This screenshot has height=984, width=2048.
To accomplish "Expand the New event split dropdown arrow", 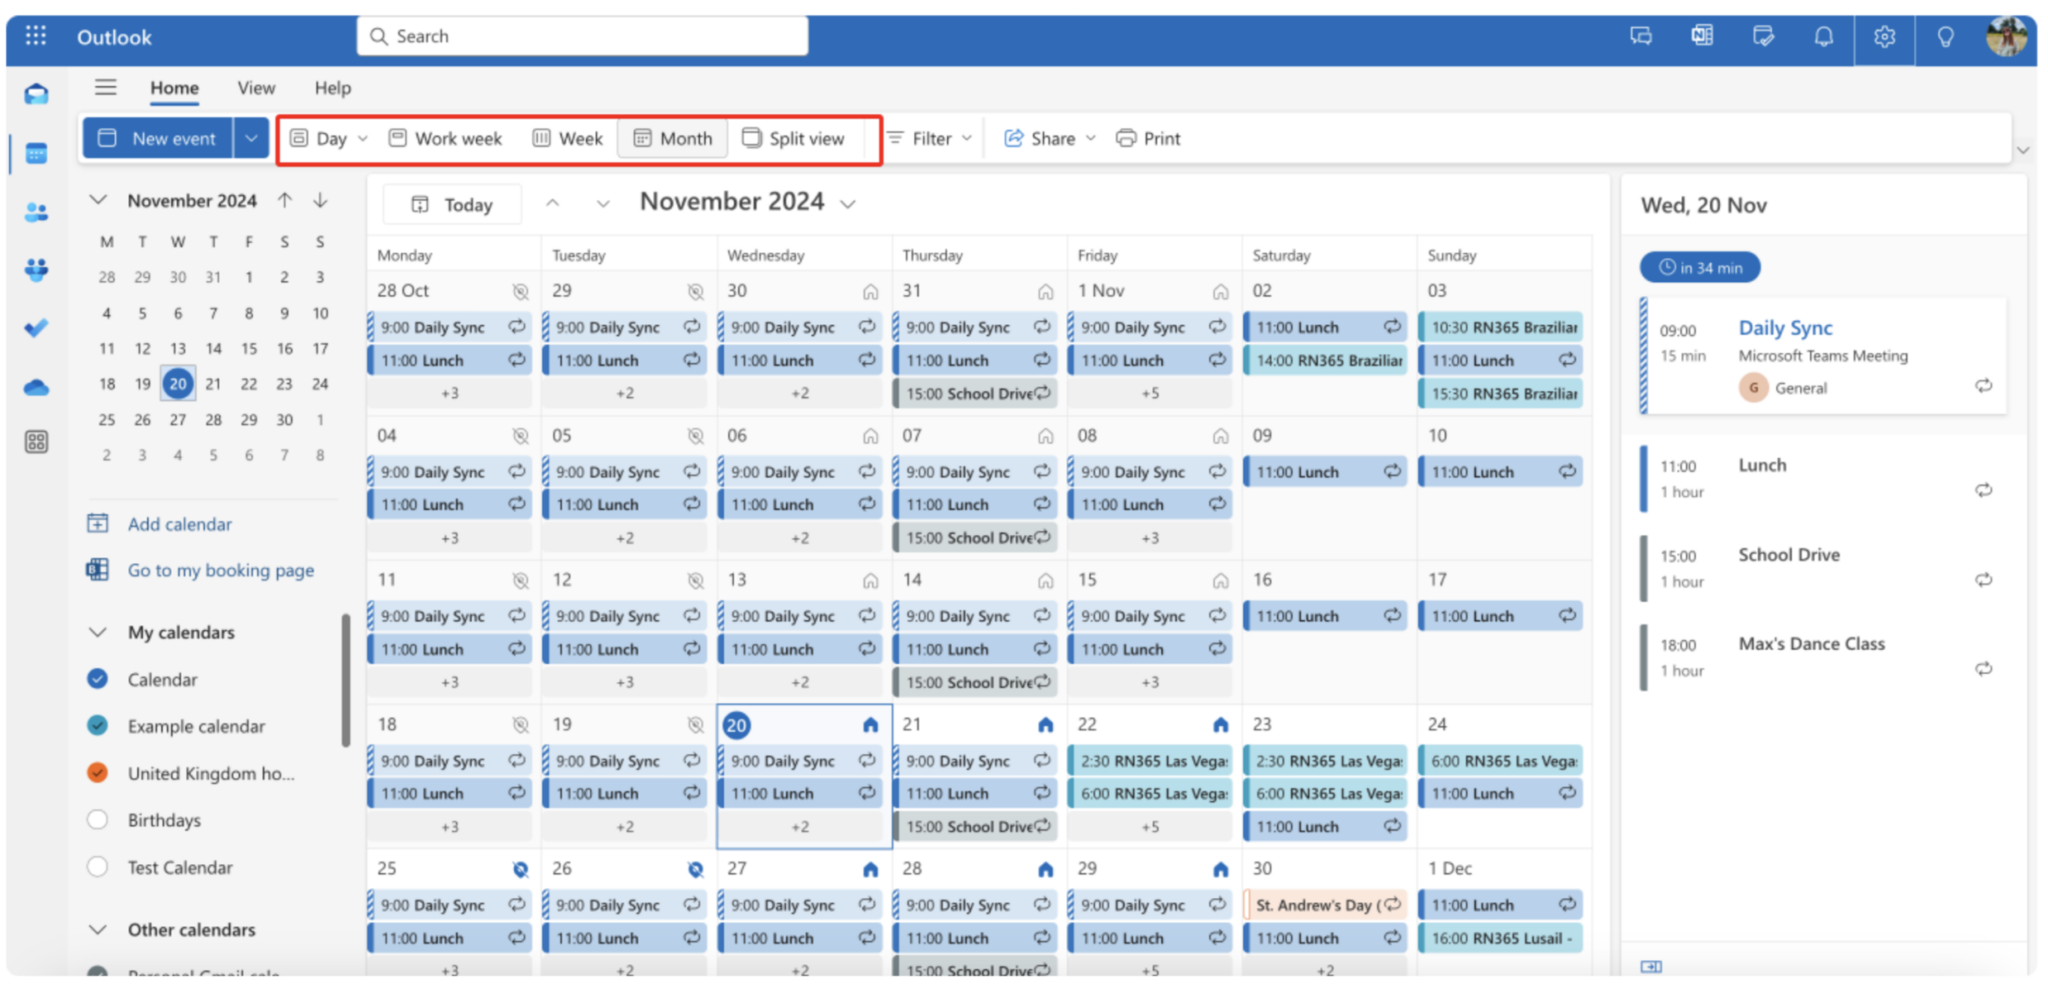I will click(251, 138).
